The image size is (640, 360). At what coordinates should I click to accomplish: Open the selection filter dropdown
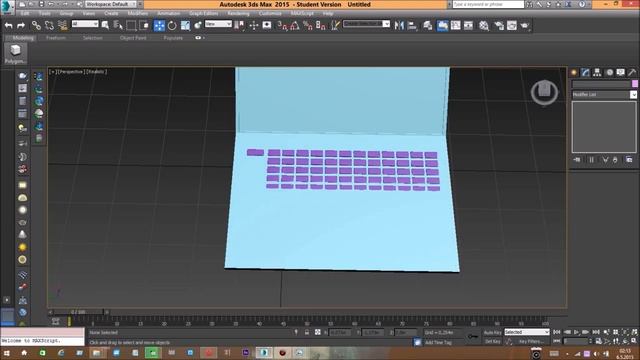[x=85, y=24]
